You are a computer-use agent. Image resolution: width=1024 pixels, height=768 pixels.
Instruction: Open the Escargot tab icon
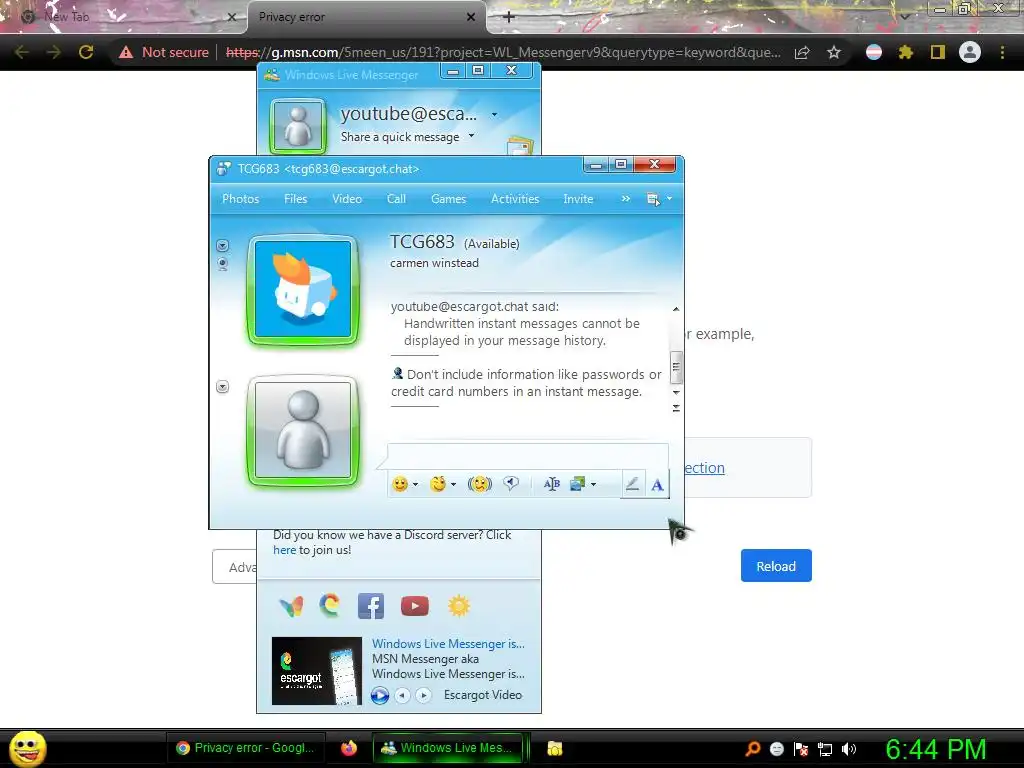pyautogui.click(x=330, y=605)
